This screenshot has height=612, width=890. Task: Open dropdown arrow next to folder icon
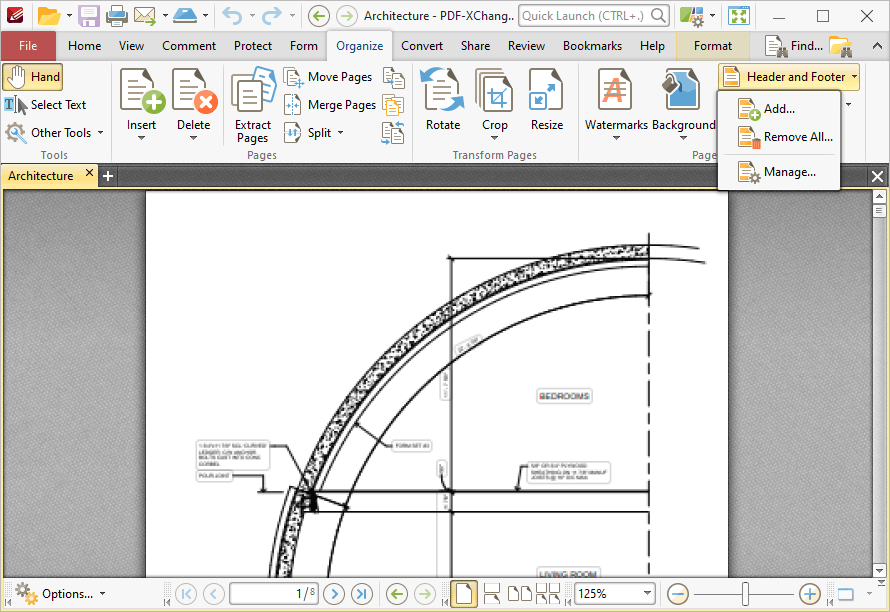click(69, 16)
